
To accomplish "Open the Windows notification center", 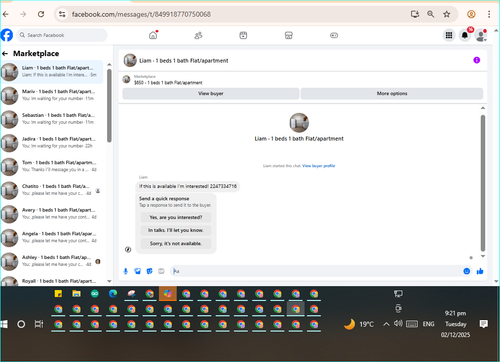I will [484, 324].
